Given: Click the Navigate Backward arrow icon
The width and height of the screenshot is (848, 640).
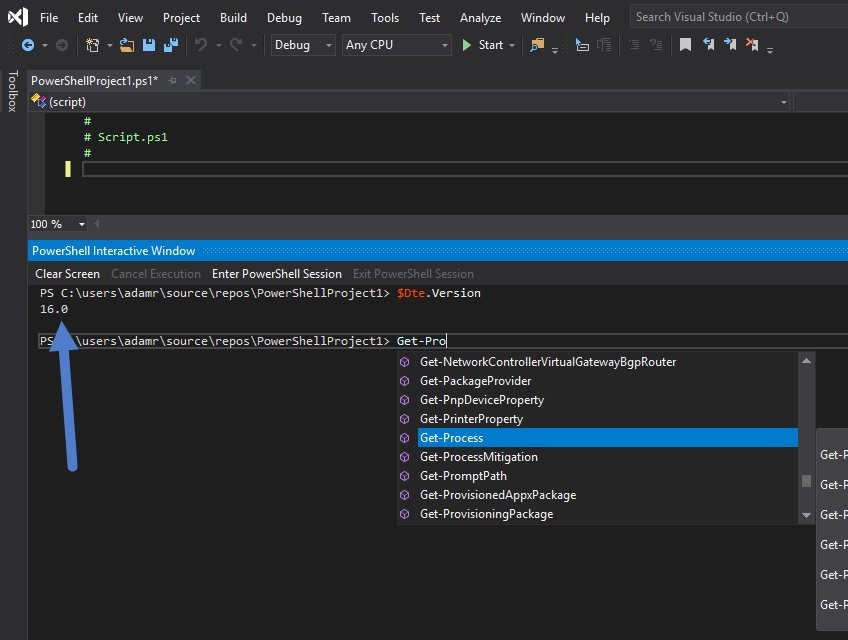Looking at the screenshot, I should pyautogui.click(x=27, y=45).
